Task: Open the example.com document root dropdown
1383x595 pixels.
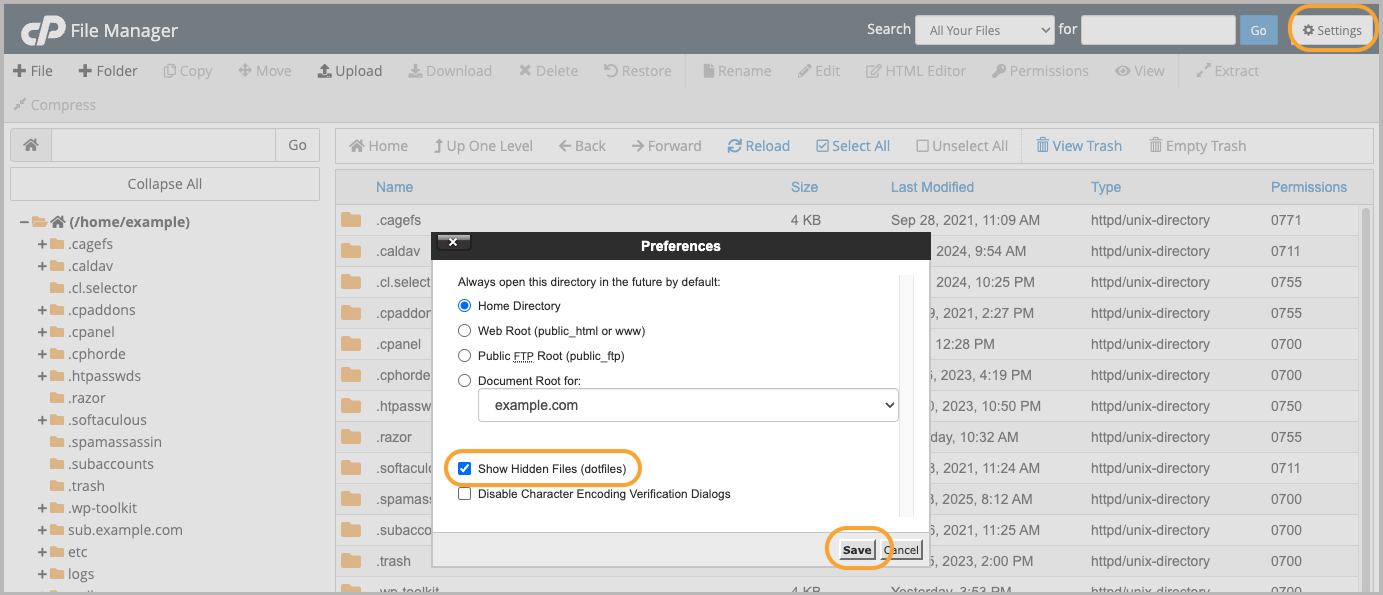Action: coord(688,406)
